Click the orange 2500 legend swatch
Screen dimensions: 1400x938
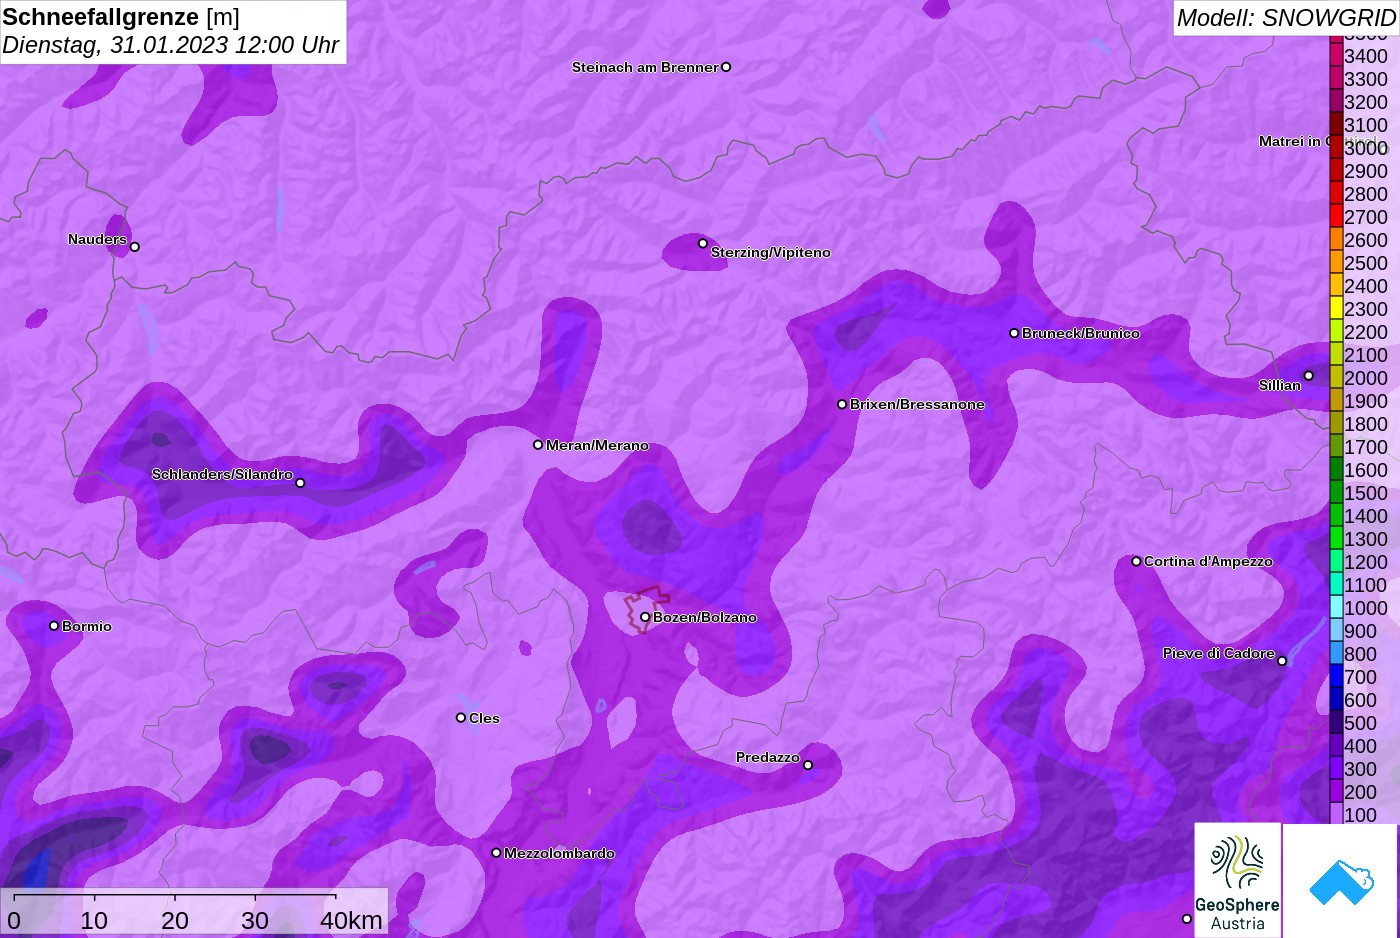1336,262
